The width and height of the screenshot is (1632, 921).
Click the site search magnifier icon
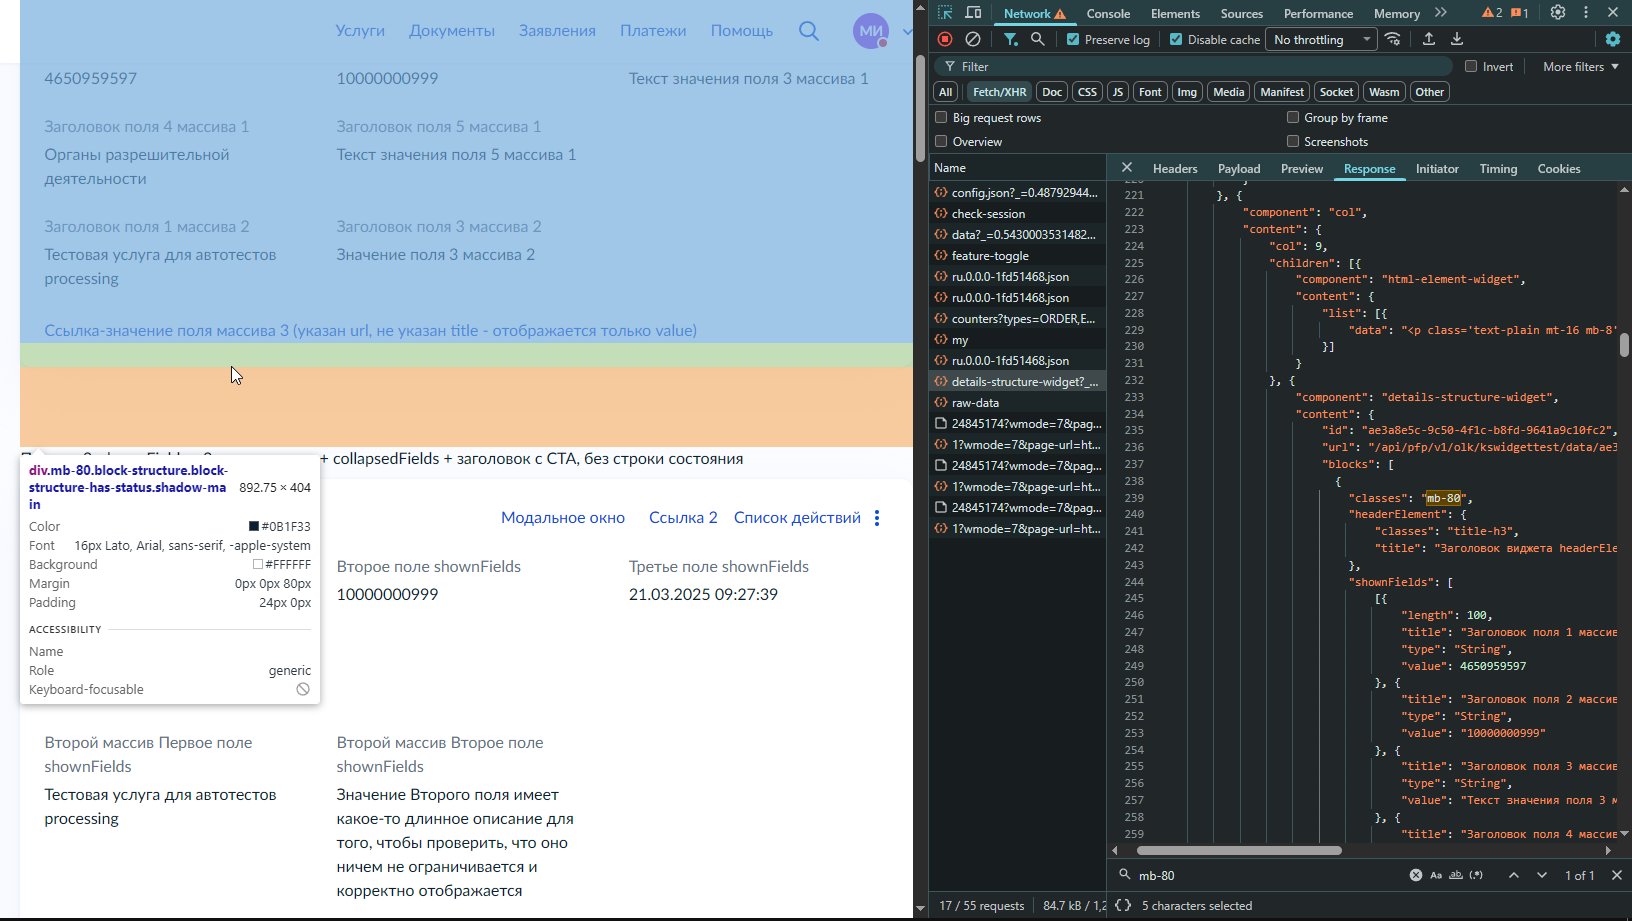click(x=809, y=31)
